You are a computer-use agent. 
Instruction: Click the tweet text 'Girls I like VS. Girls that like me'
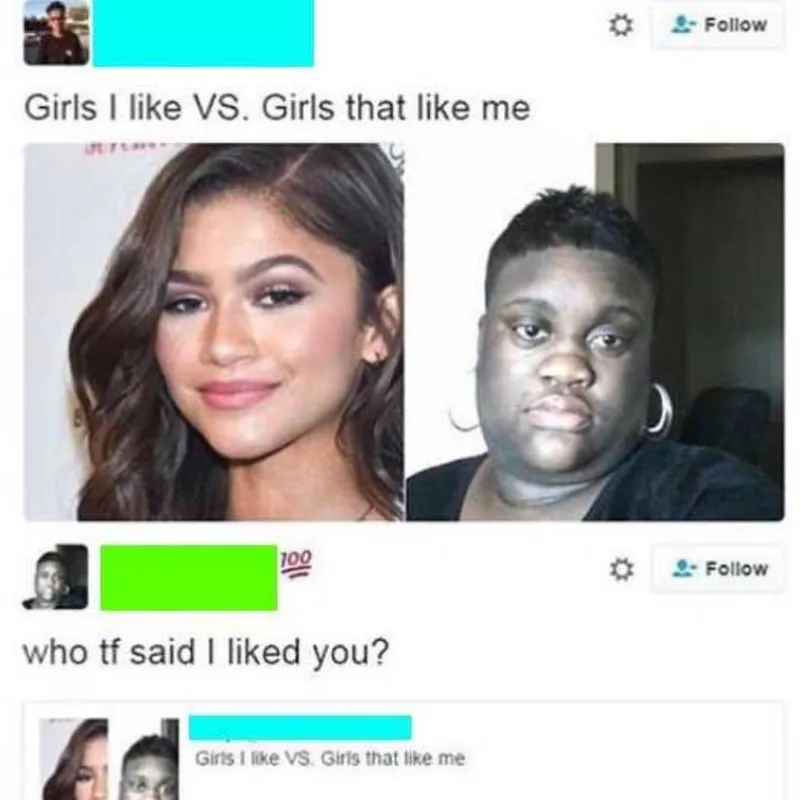278,108
